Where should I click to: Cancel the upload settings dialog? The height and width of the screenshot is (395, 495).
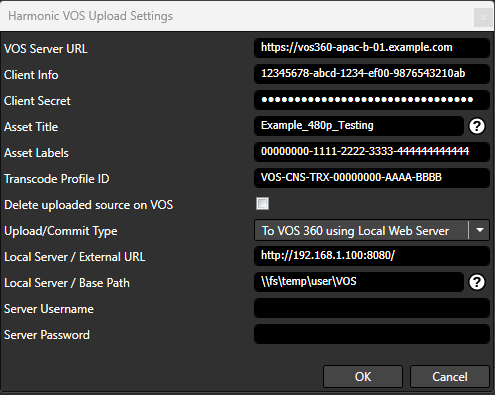pos(450,377)
